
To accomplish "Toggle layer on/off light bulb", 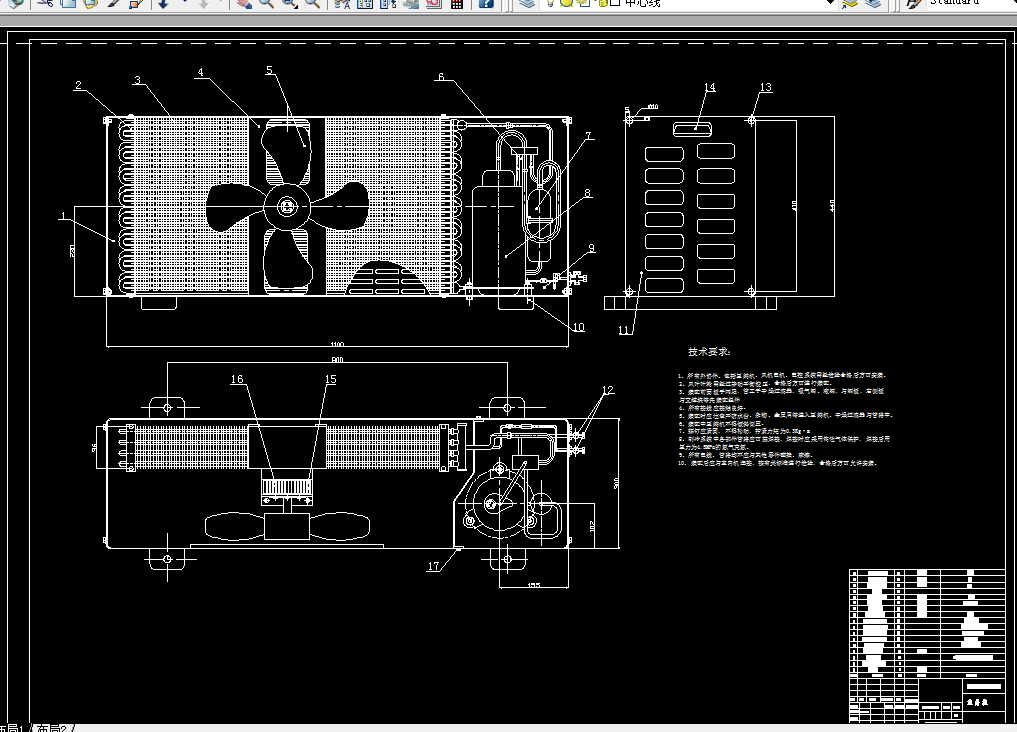I will [550, 3].
